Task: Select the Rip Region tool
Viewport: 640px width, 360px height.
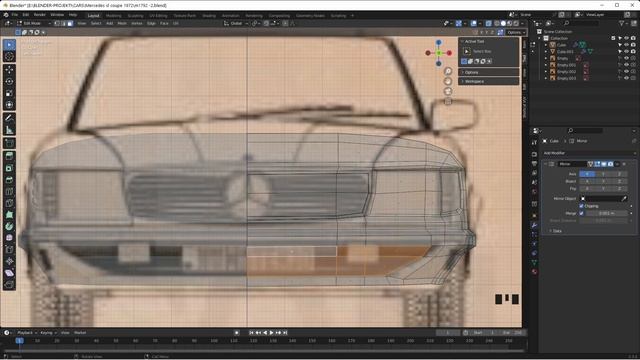Action: tap(9, 284)
